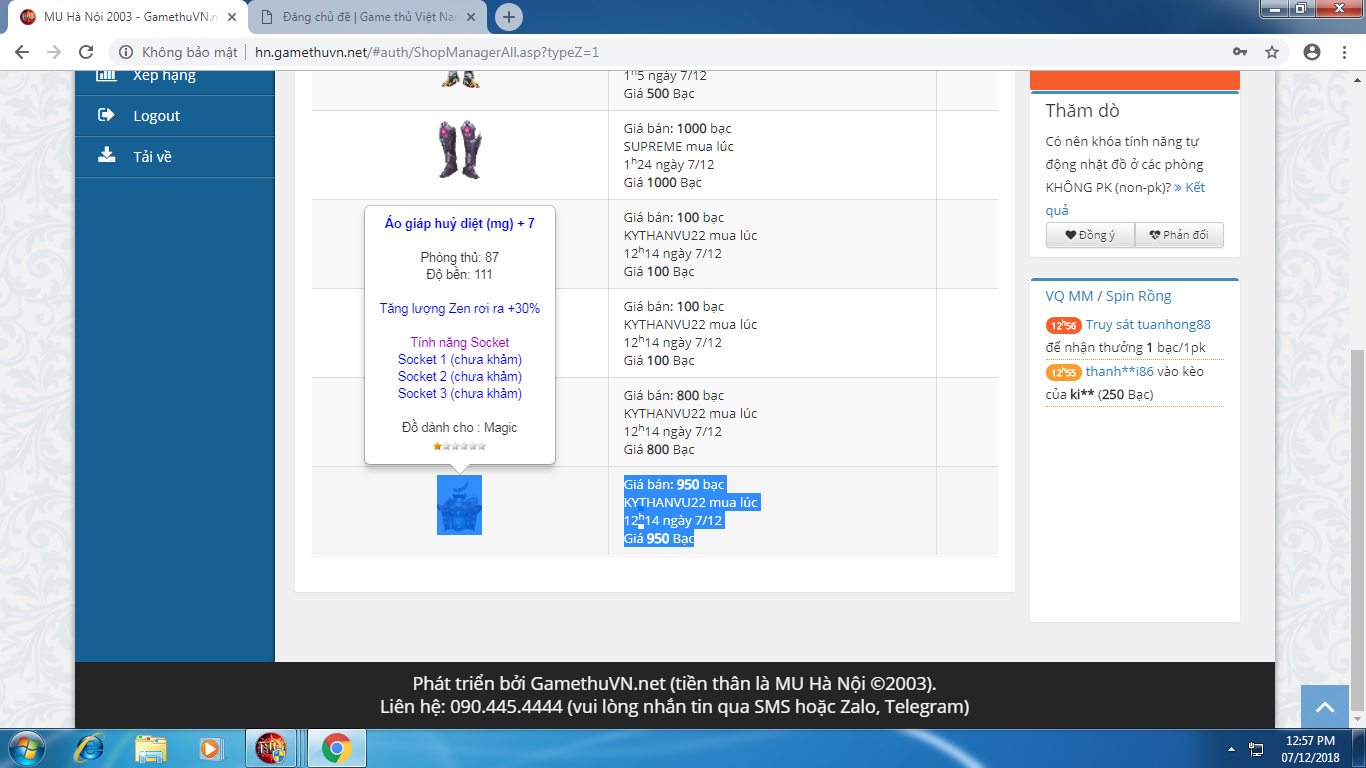Click the Giá 500 Bạc text
The width and height of the screenshot is (1366, 768).
659,93
